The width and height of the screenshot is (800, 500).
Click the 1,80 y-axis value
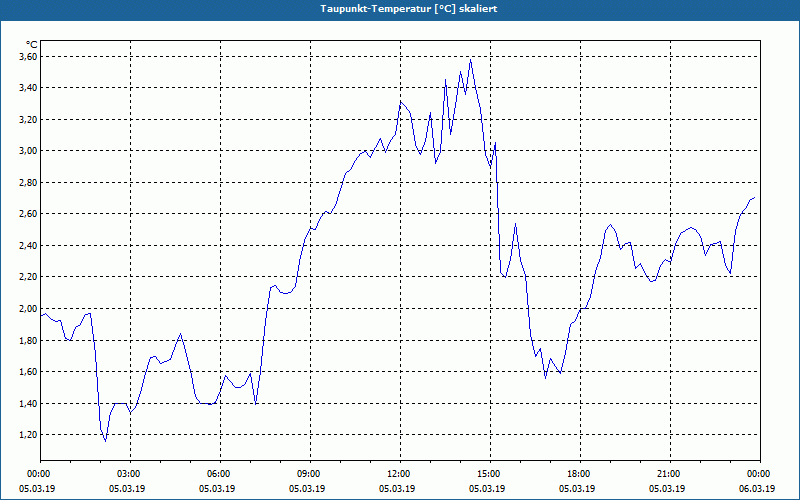coord(28,340)
